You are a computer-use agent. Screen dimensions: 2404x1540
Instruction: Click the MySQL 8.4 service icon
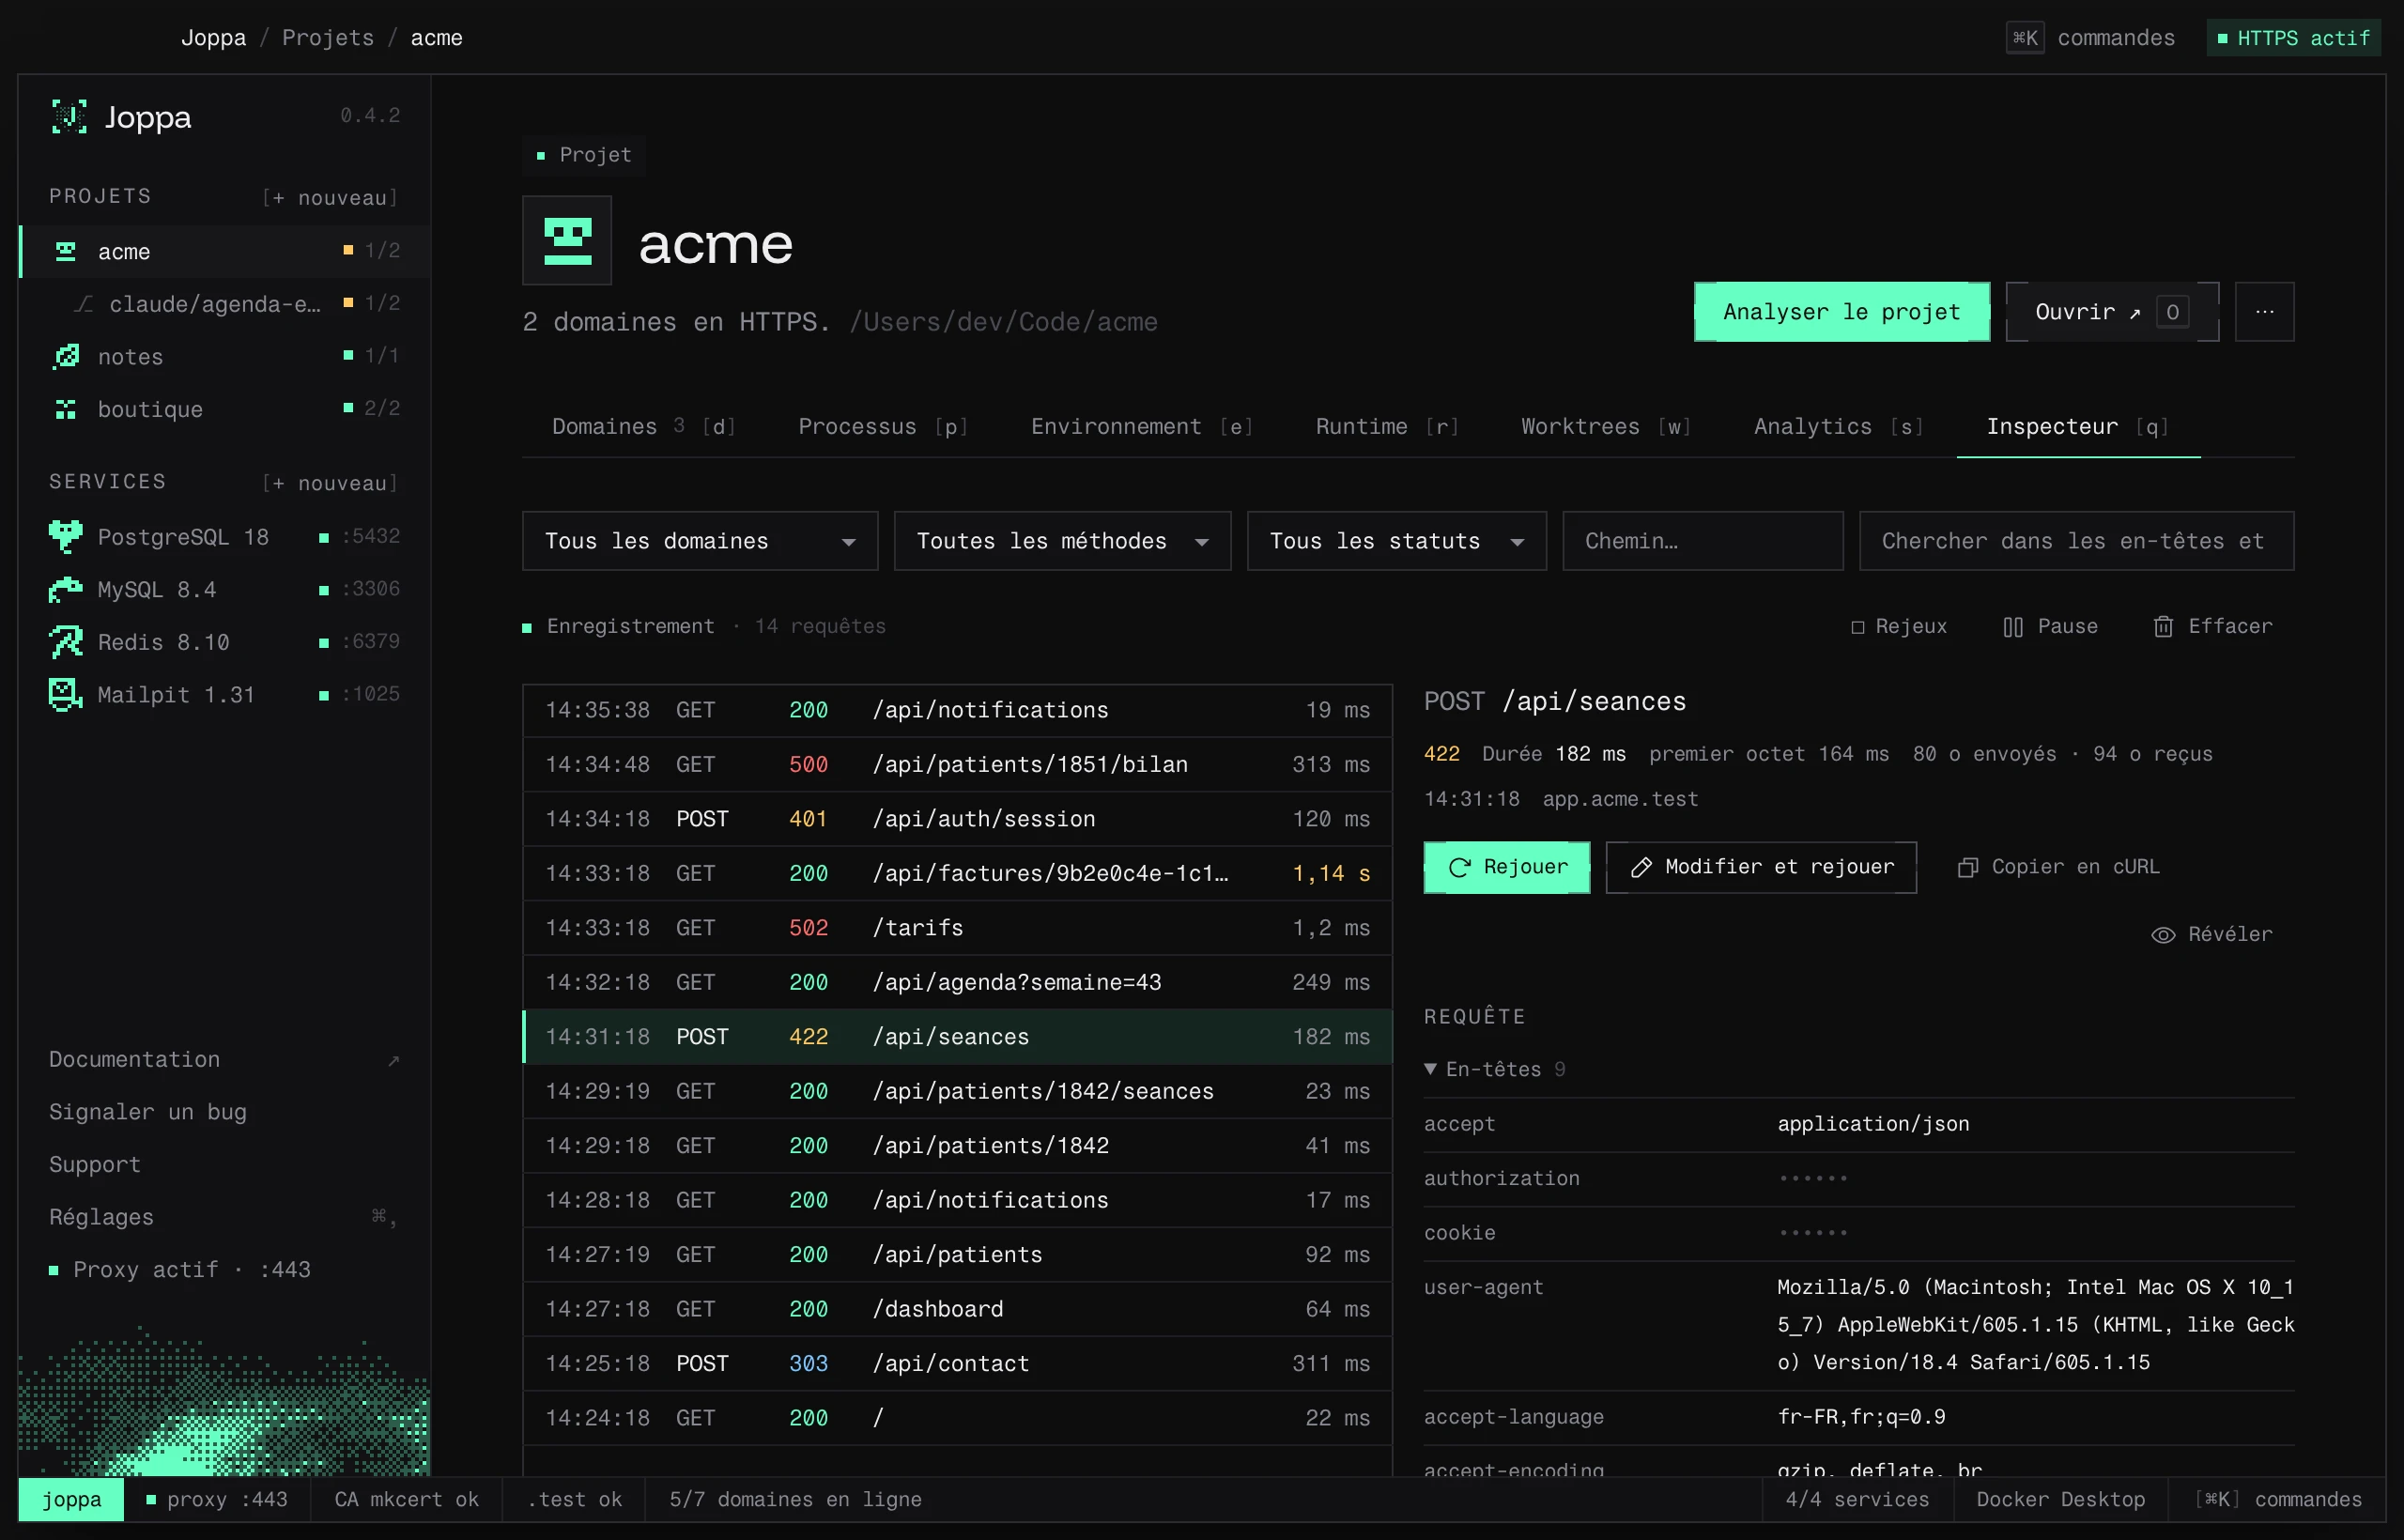click(x=66, y=590)
